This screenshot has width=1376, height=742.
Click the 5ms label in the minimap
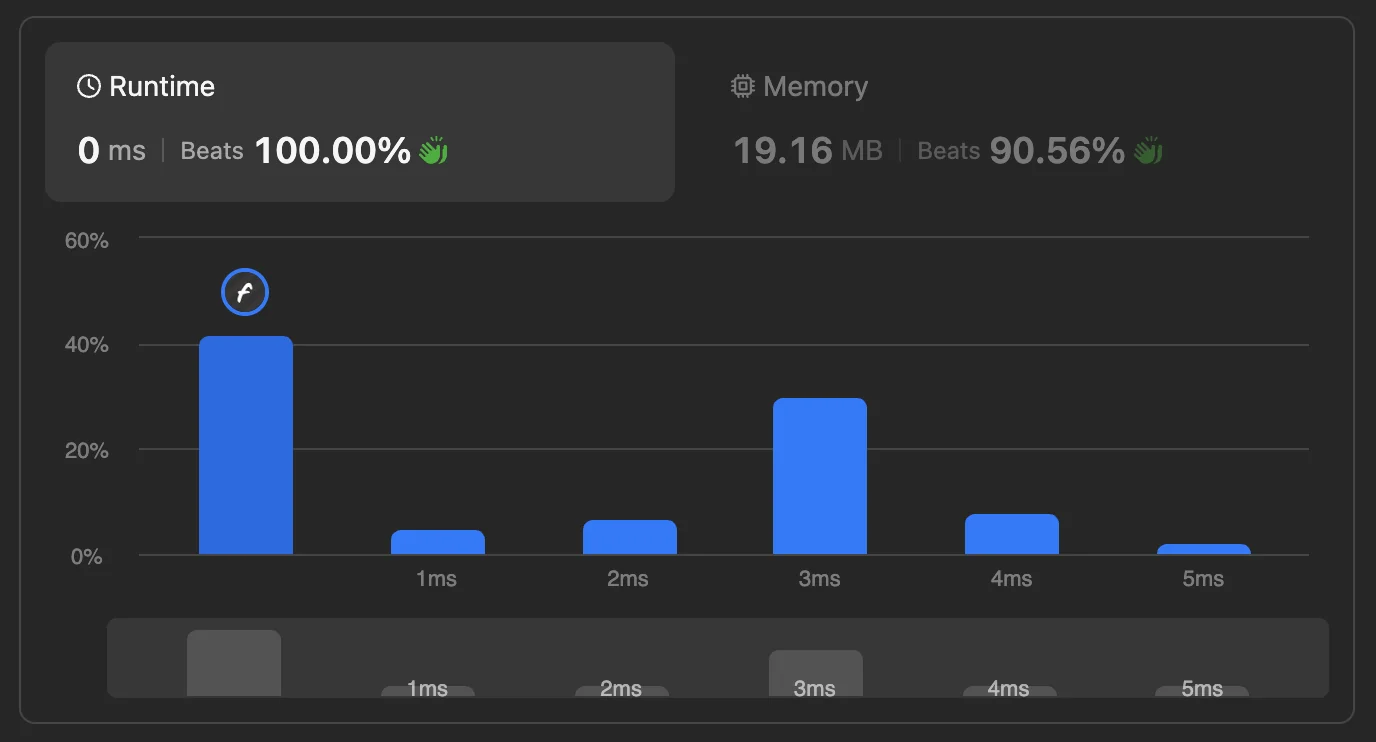1202,689
